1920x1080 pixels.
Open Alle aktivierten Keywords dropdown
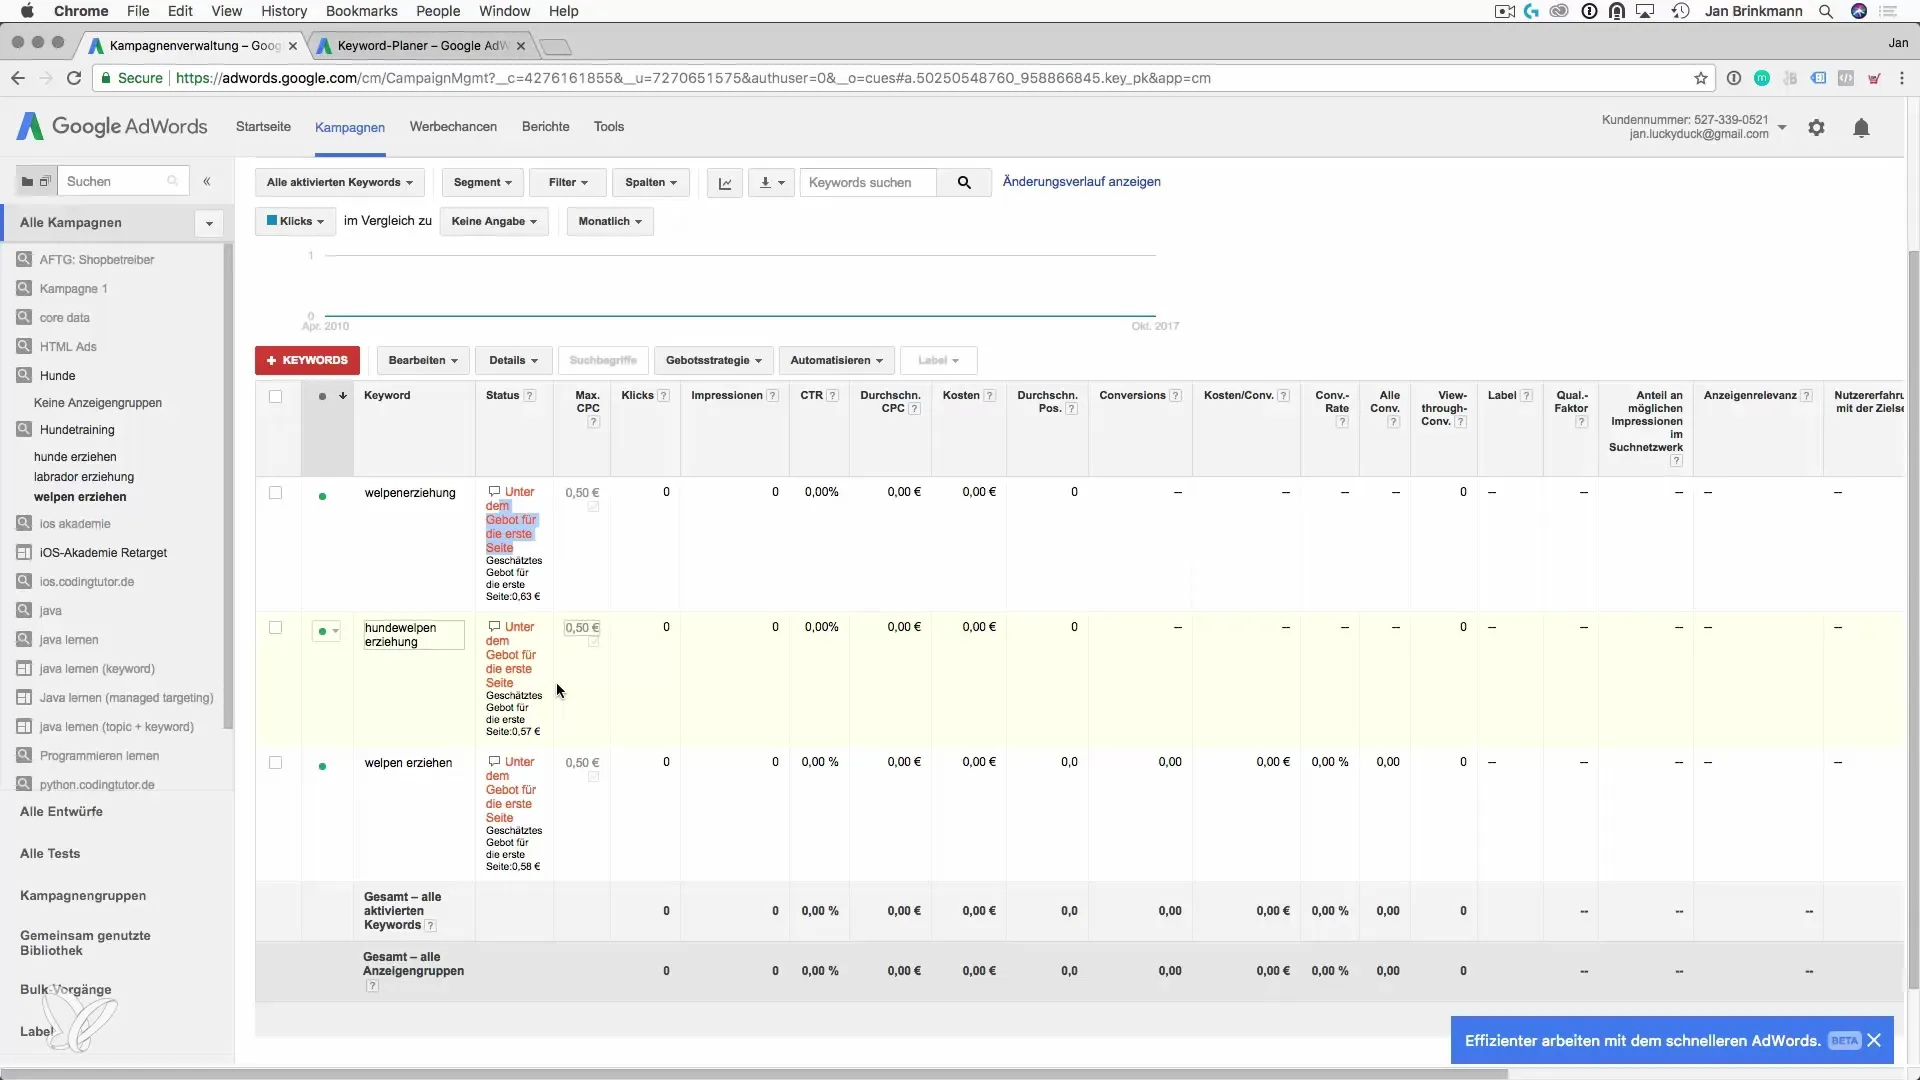click(340, 182)
